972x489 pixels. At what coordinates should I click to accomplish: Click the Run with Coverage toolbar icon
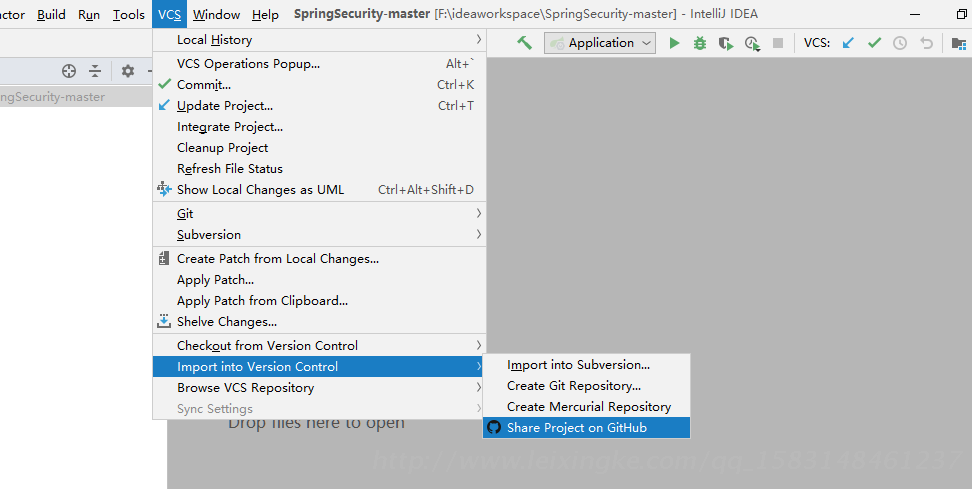pyautogui.click(x=726, y=43)
